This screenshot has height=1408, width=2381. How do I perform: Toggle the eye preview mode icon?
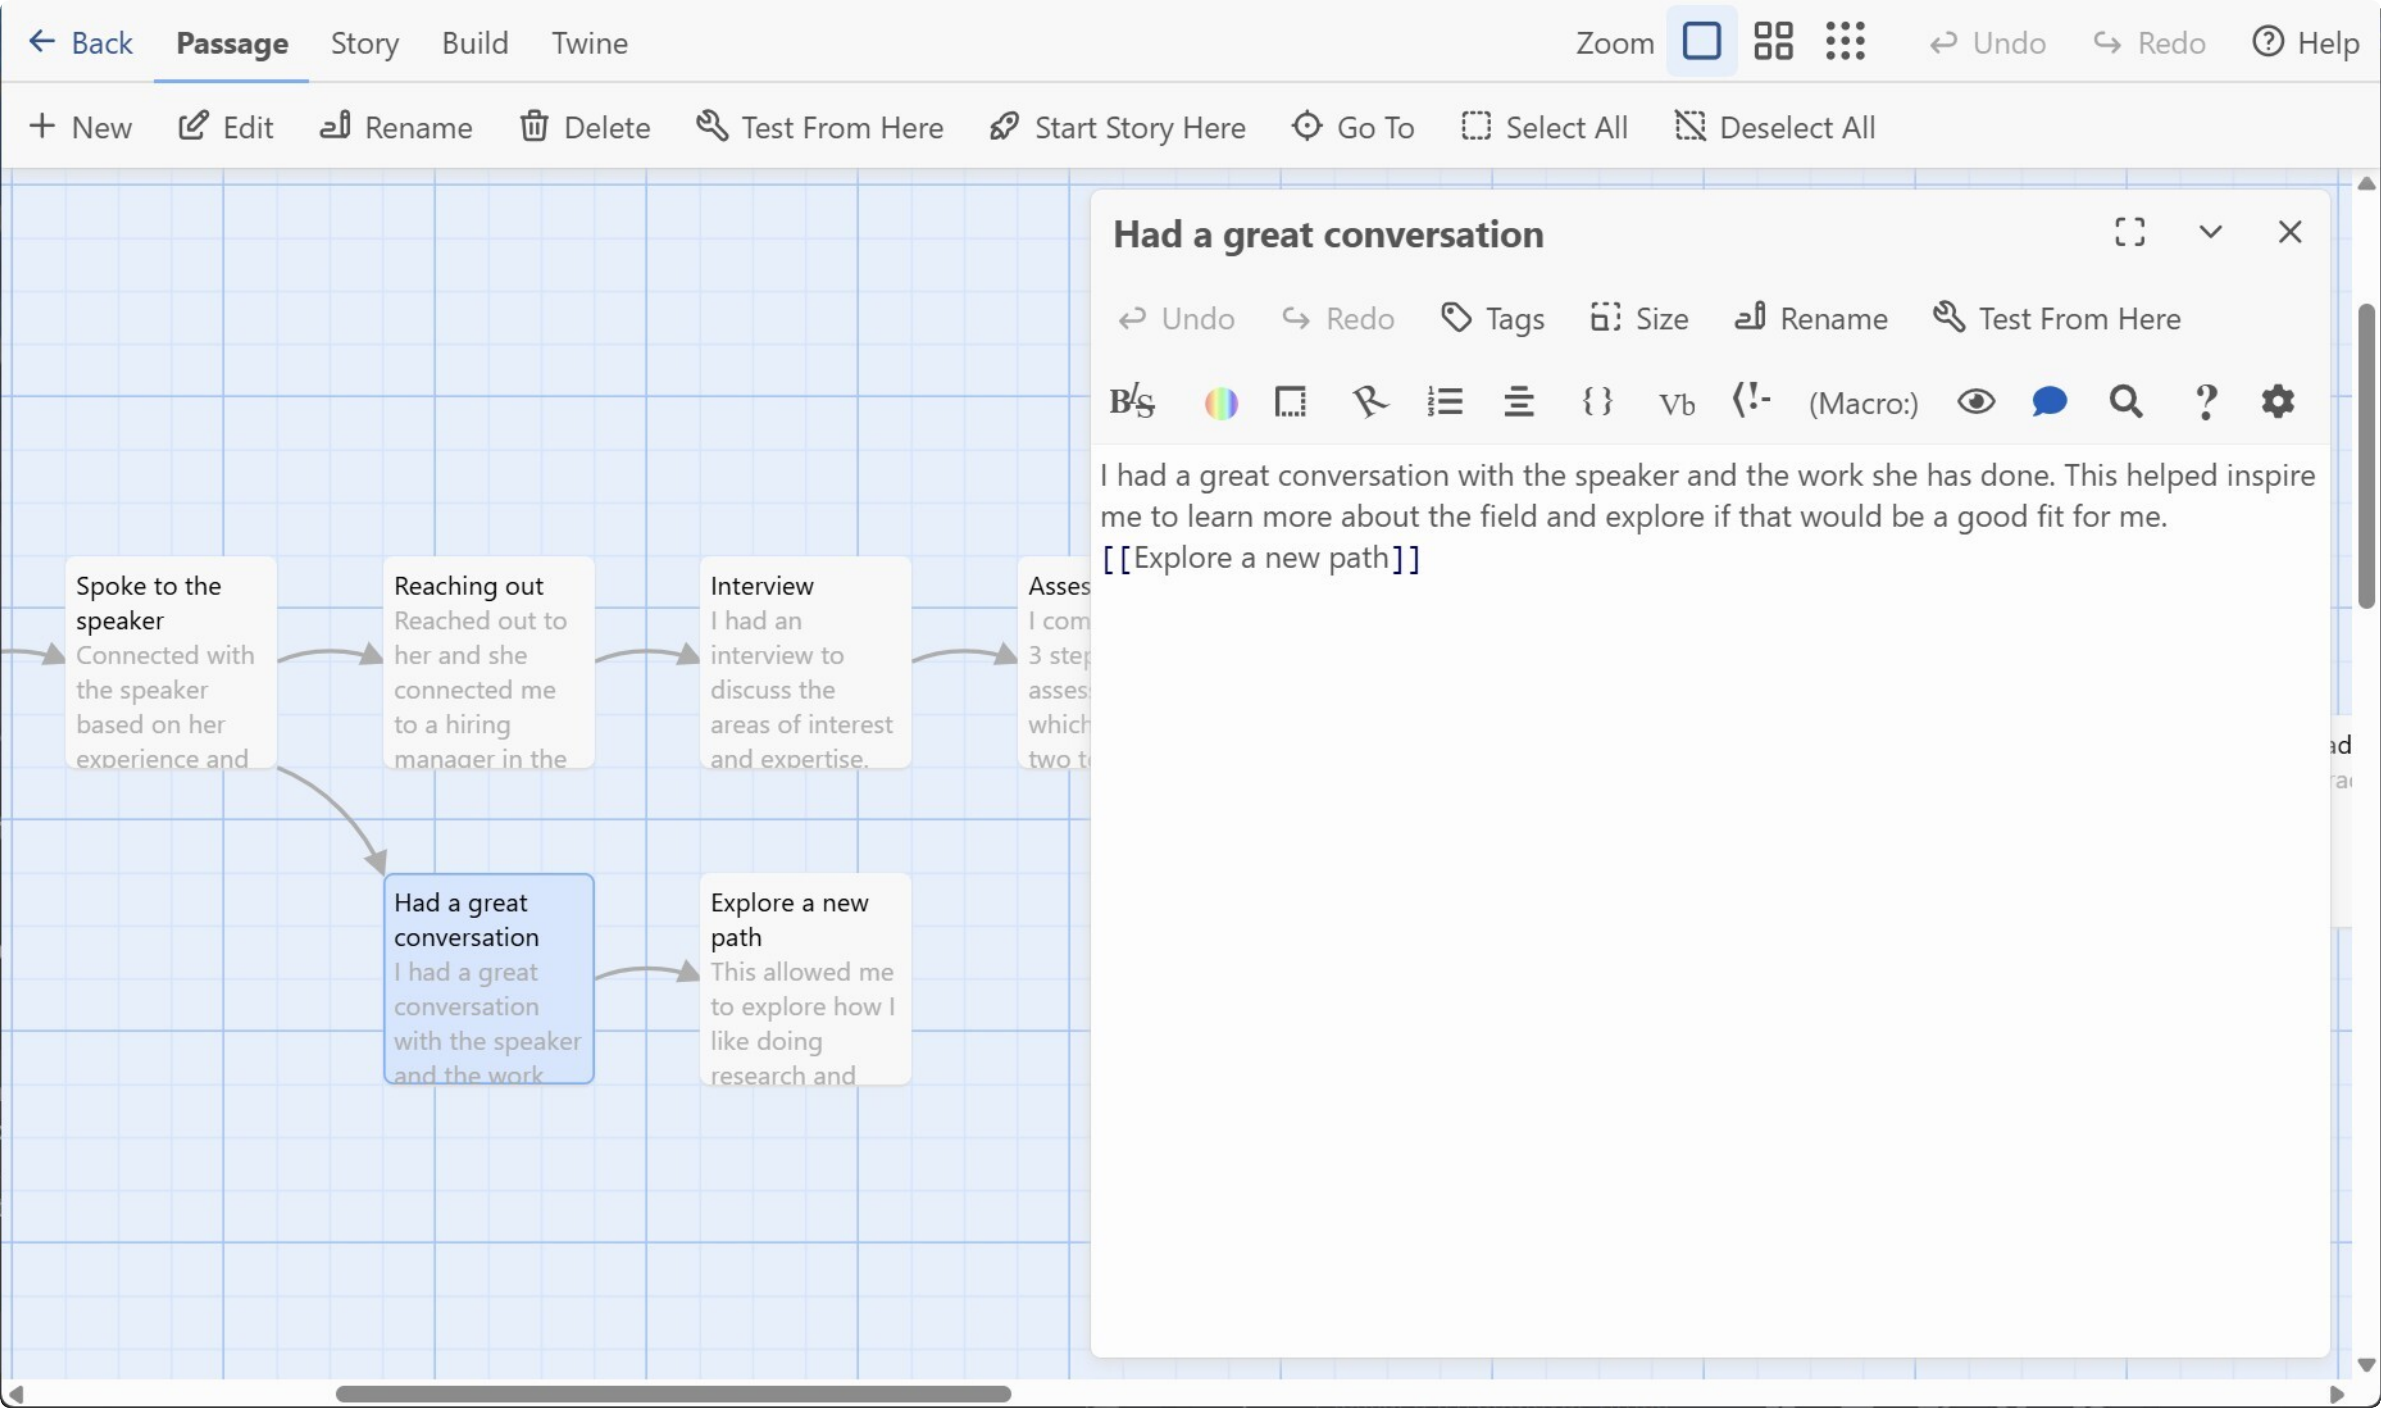(x=1976, y=402)
